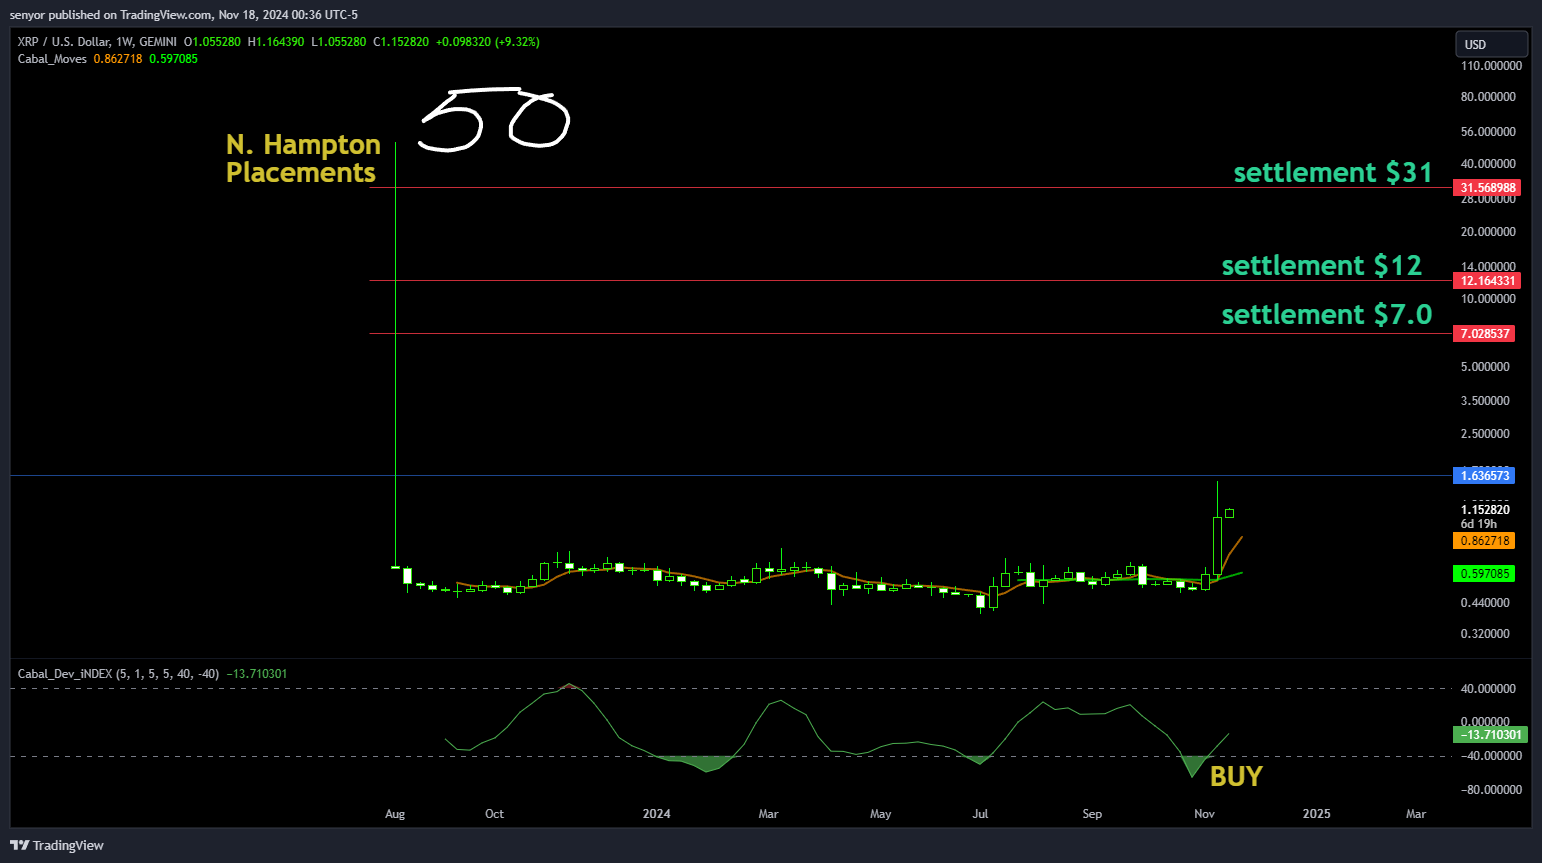Click the -80.000000 indicator scale value
The width and height of the screenshot is (1542, 863).
(x=1489, y=790)
